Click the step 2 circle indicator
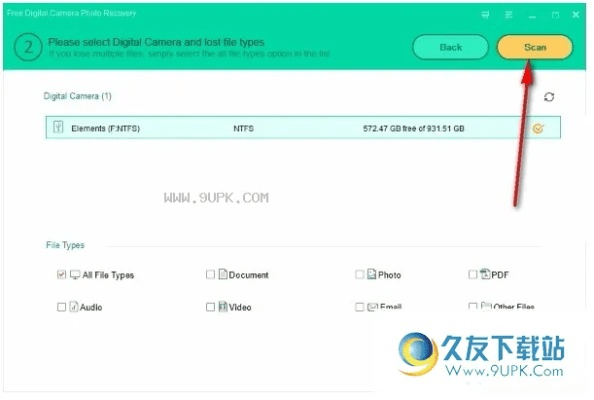594x400 pixels. click(x=28, y=47)
